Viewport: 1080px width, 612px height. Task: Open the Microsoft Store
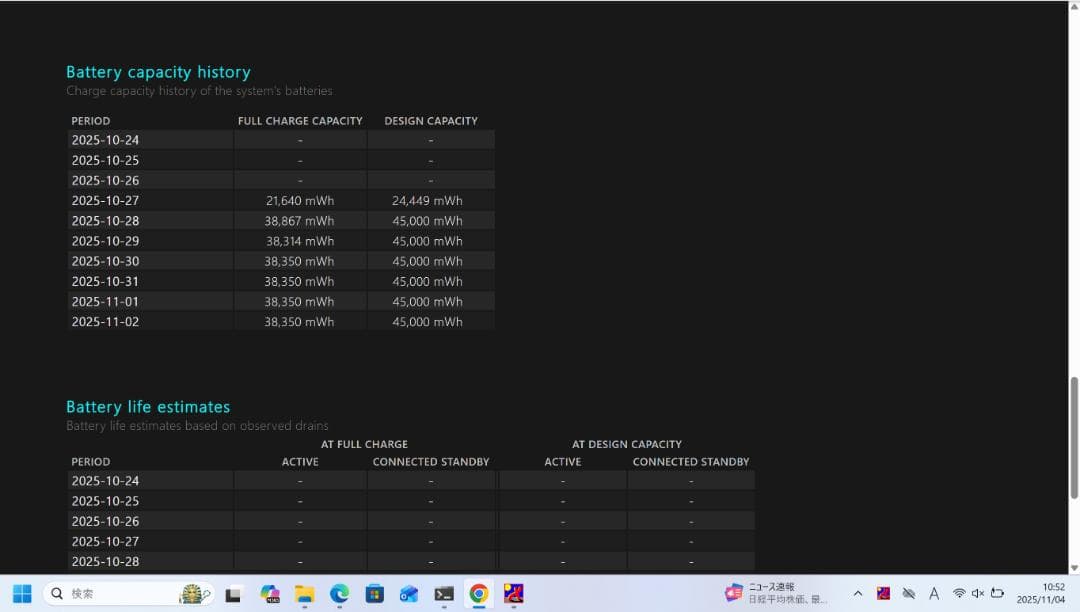[374, 594]
